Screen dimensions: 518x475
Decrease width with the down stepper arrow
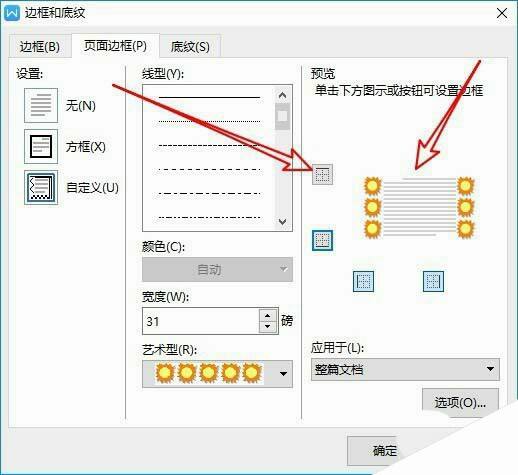[x=268, y=327]
